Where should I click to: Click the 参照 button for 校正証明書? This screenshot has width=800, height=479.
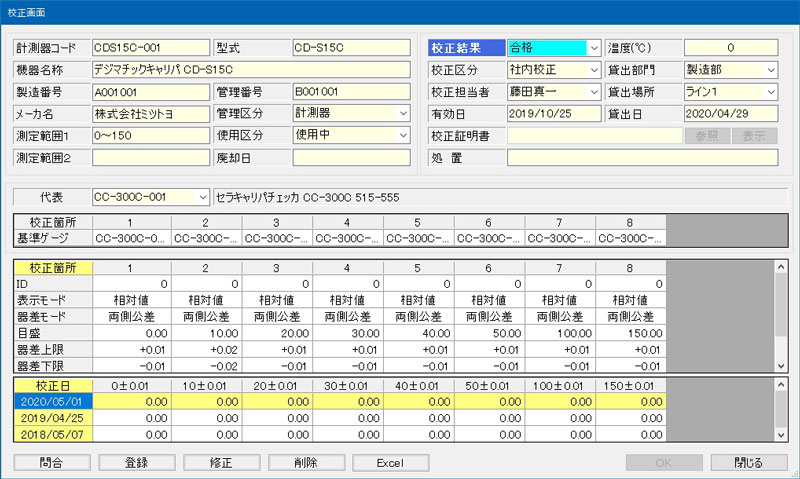tap(707, 136)
